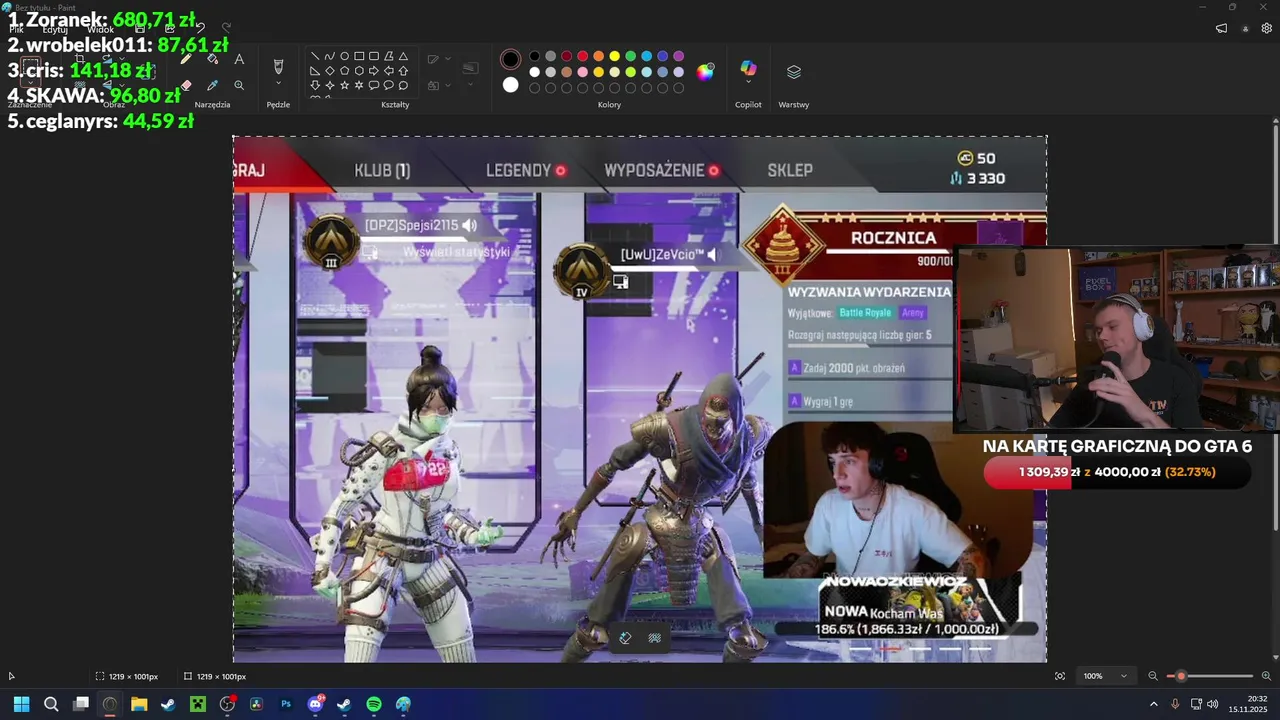Pick the Line shape
The image size is (1280, 720).
[315, 56]
